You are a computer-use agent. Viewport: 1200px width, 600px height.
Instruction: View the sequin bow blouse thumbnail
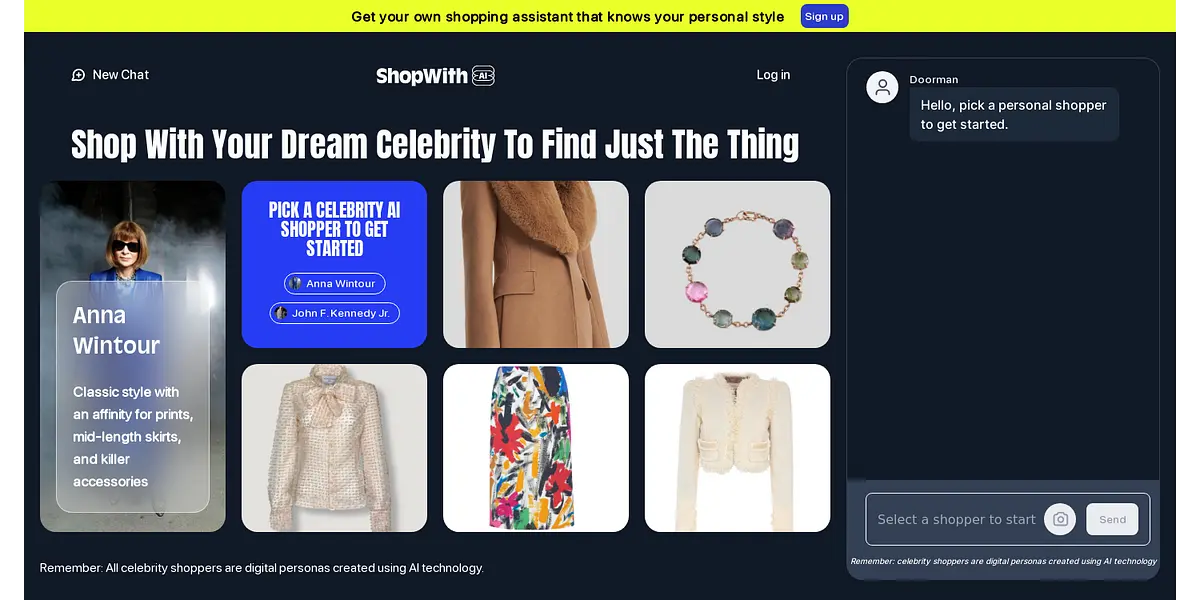(334, 448)
